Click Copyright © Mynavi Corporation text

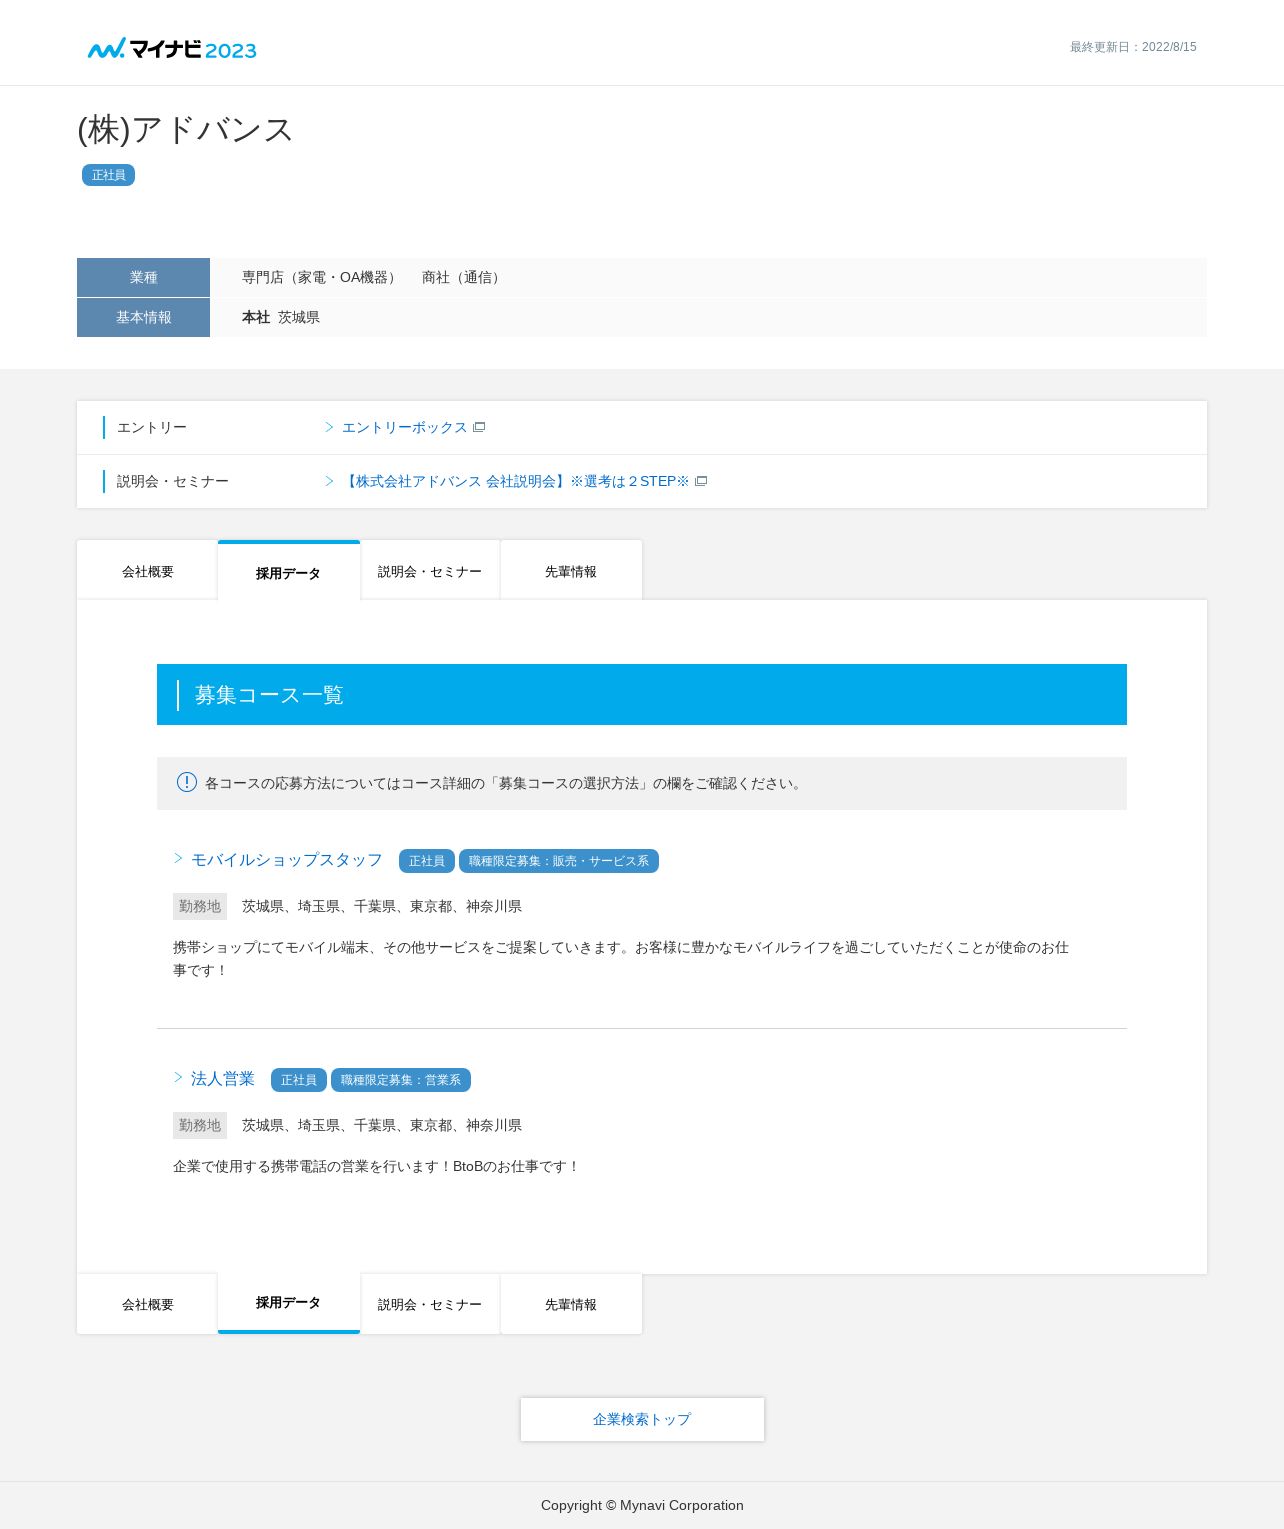coord(642,1505)
